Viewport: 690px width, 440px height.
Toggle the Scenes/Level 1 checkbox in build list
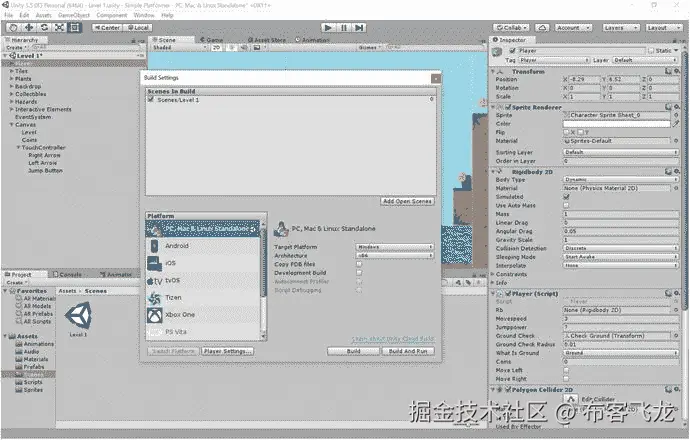point(151,99)
